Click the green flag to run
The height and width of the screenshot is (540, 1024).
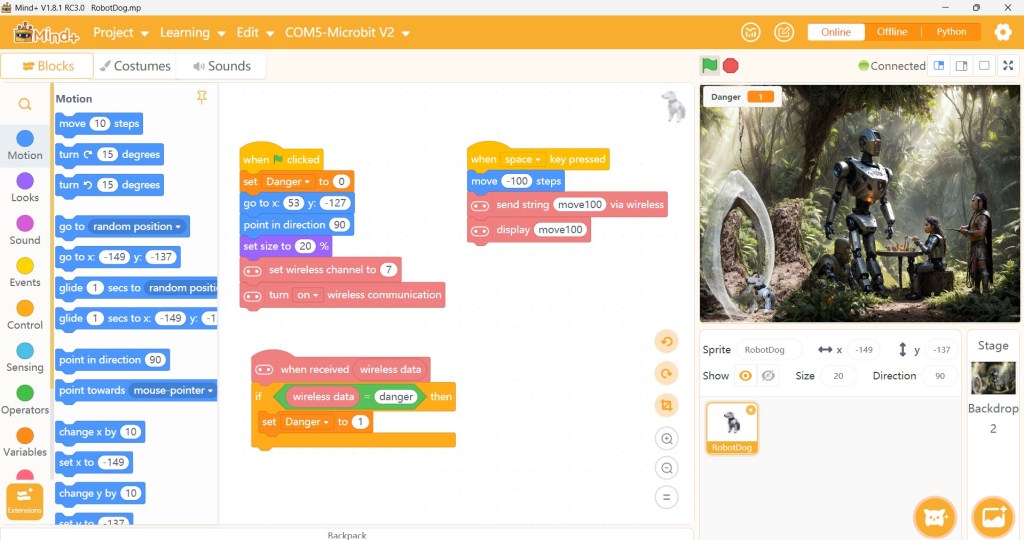[709, 66]
